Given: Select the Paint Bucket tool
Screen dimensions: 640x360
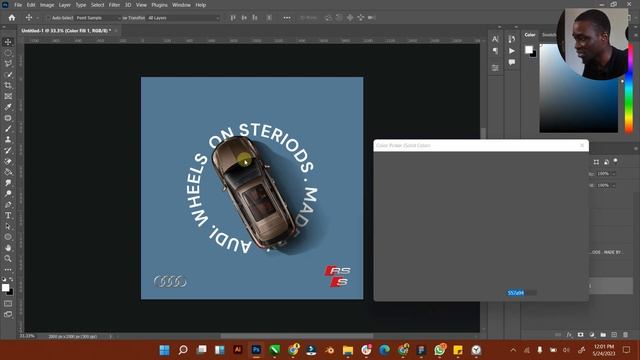Looking at the screenshot, I should coord(8,172).
